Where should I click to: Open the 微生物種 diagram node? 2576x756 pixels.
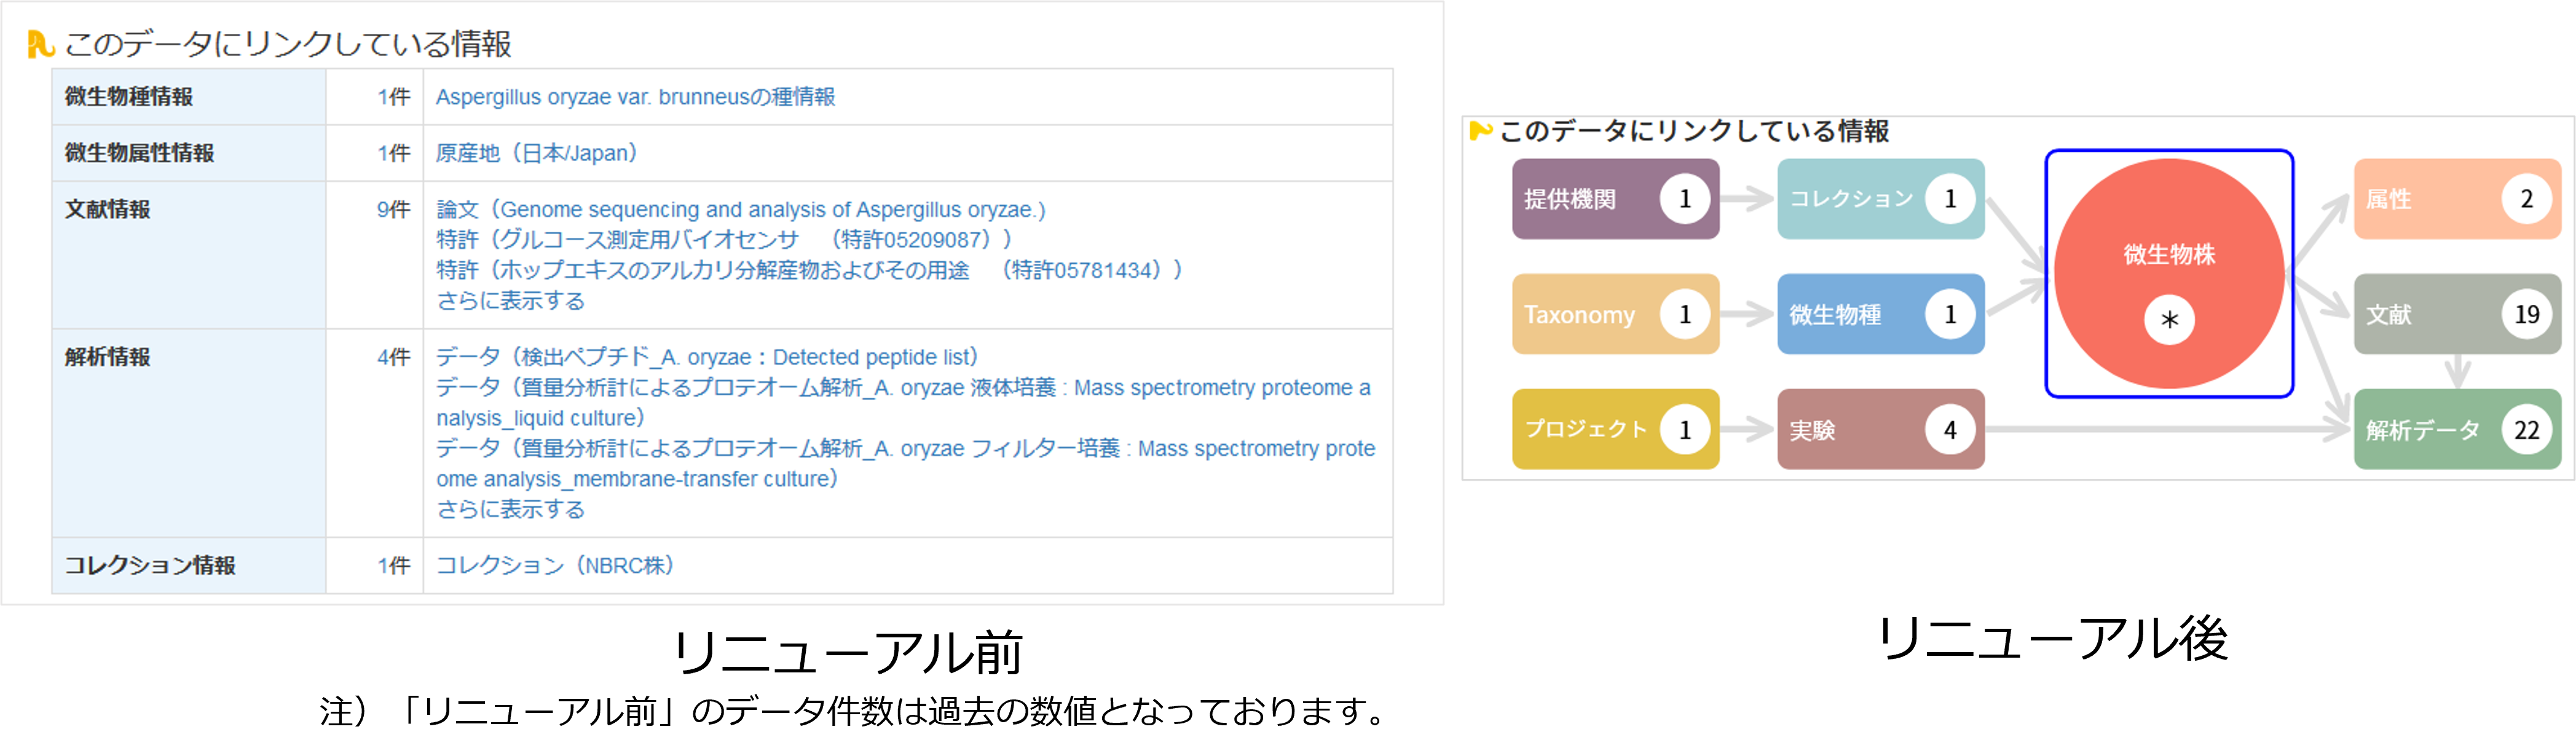pos(1880,314)
